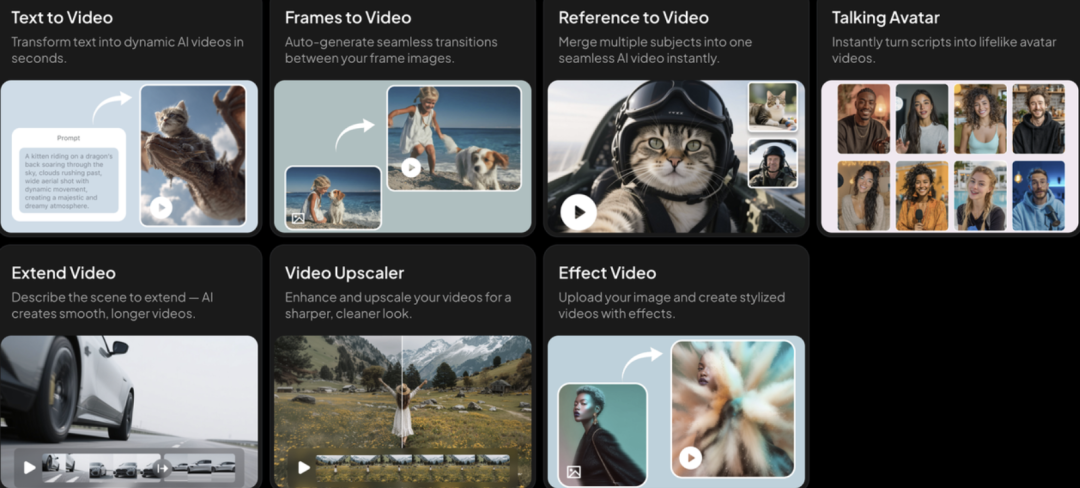Open the Frames to Video tool
Screen dimensions: 1080x488
coord(347,18)
